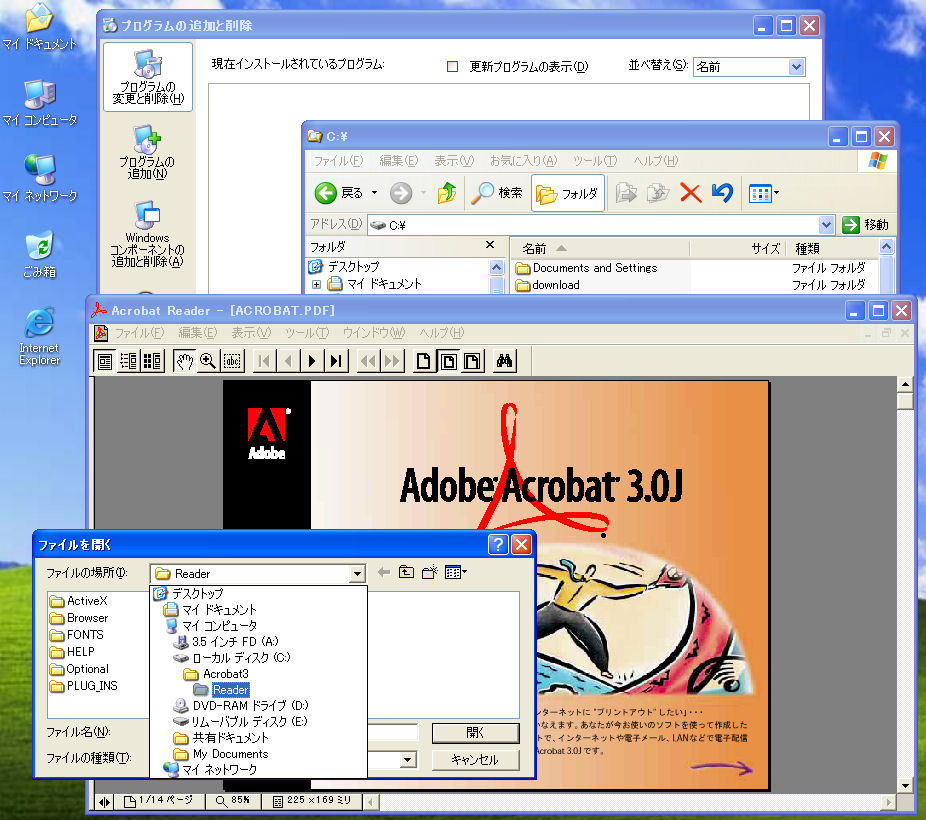Open the Tools menu in Acrobat Reader

(307, 333)
